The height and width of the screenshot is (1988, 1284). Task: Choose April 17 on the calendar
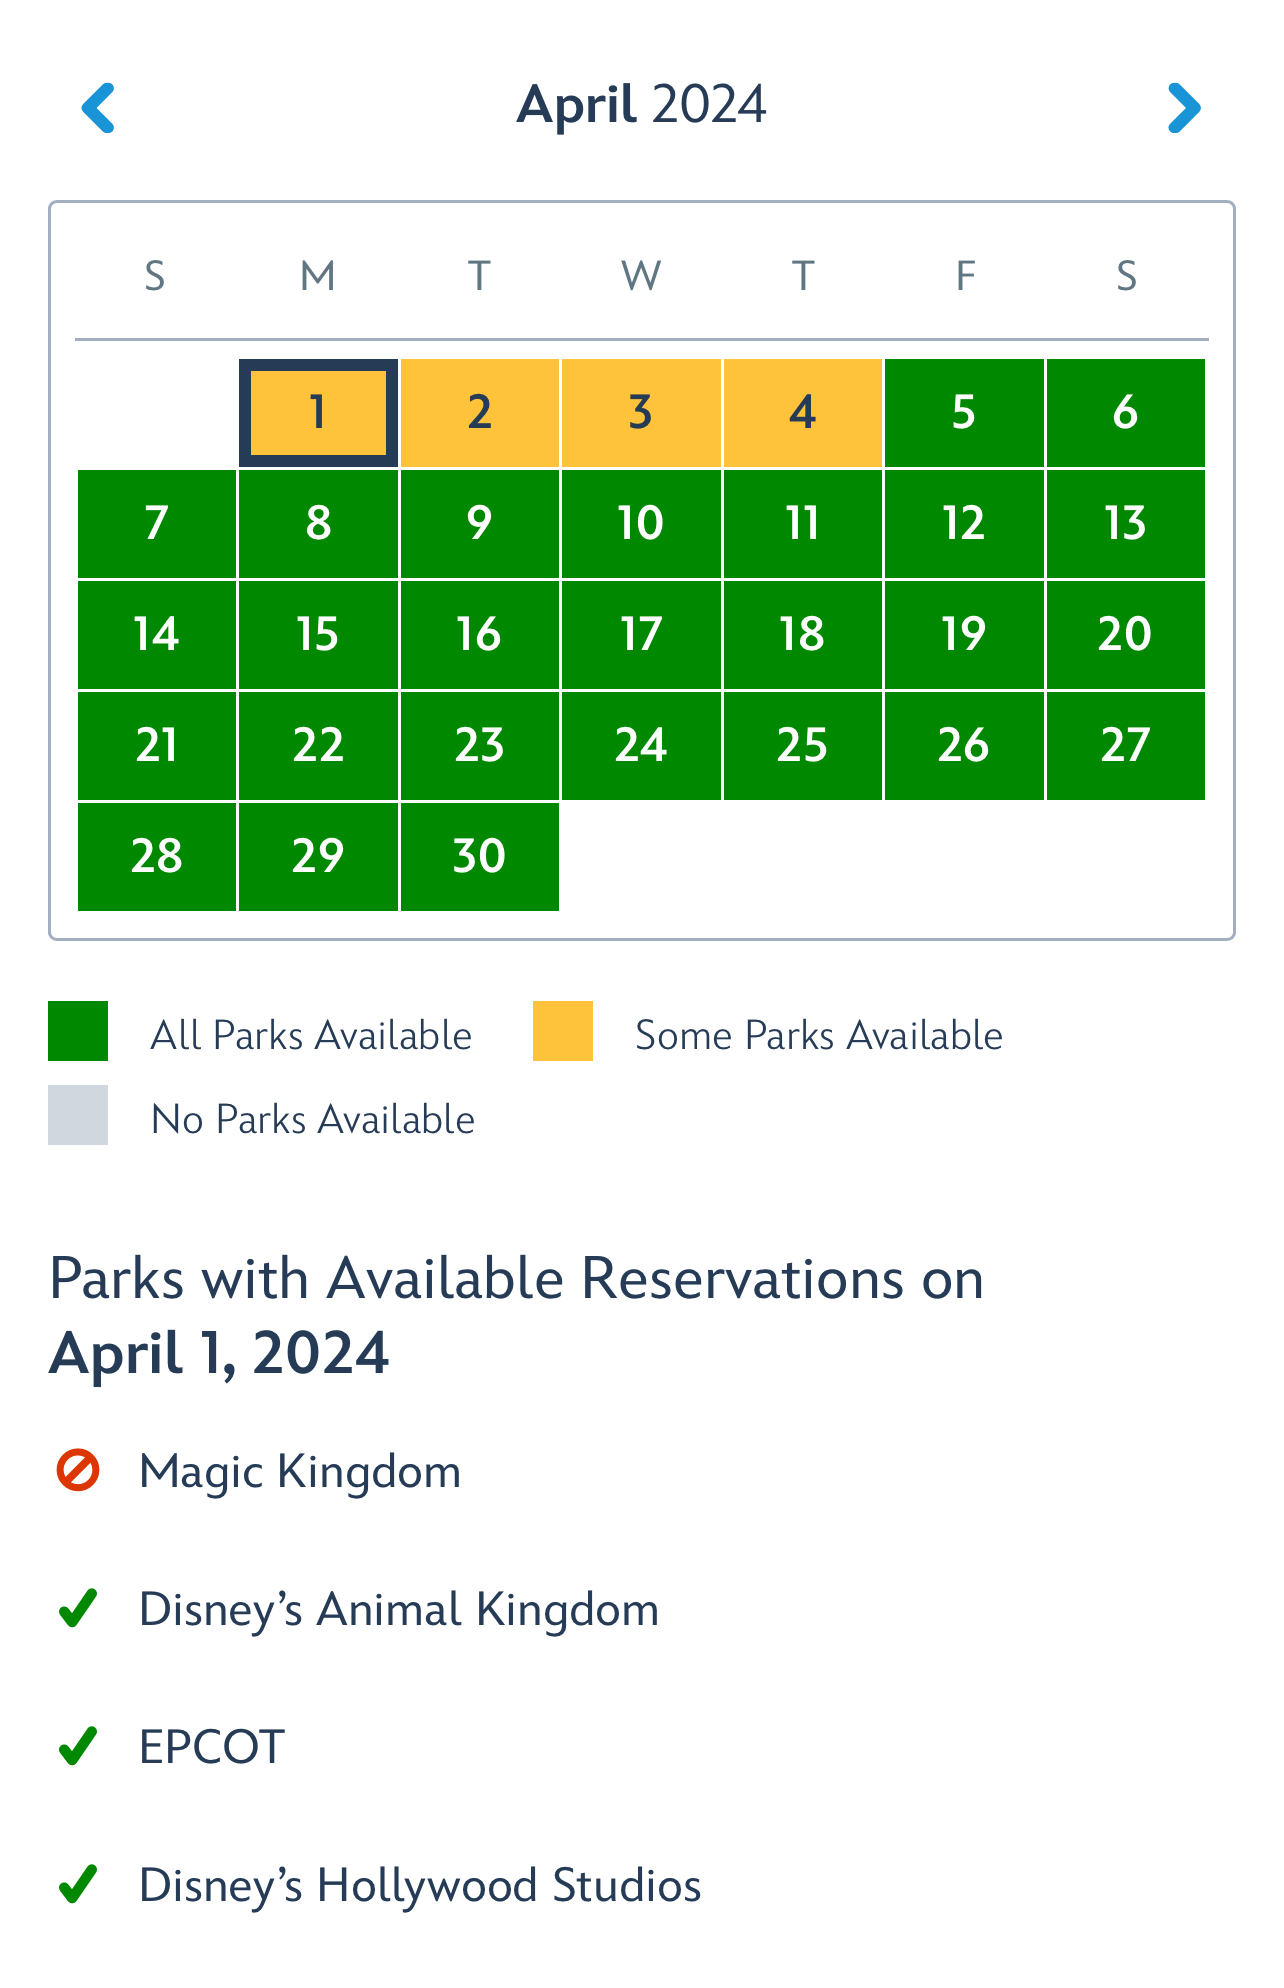point(641,635)
